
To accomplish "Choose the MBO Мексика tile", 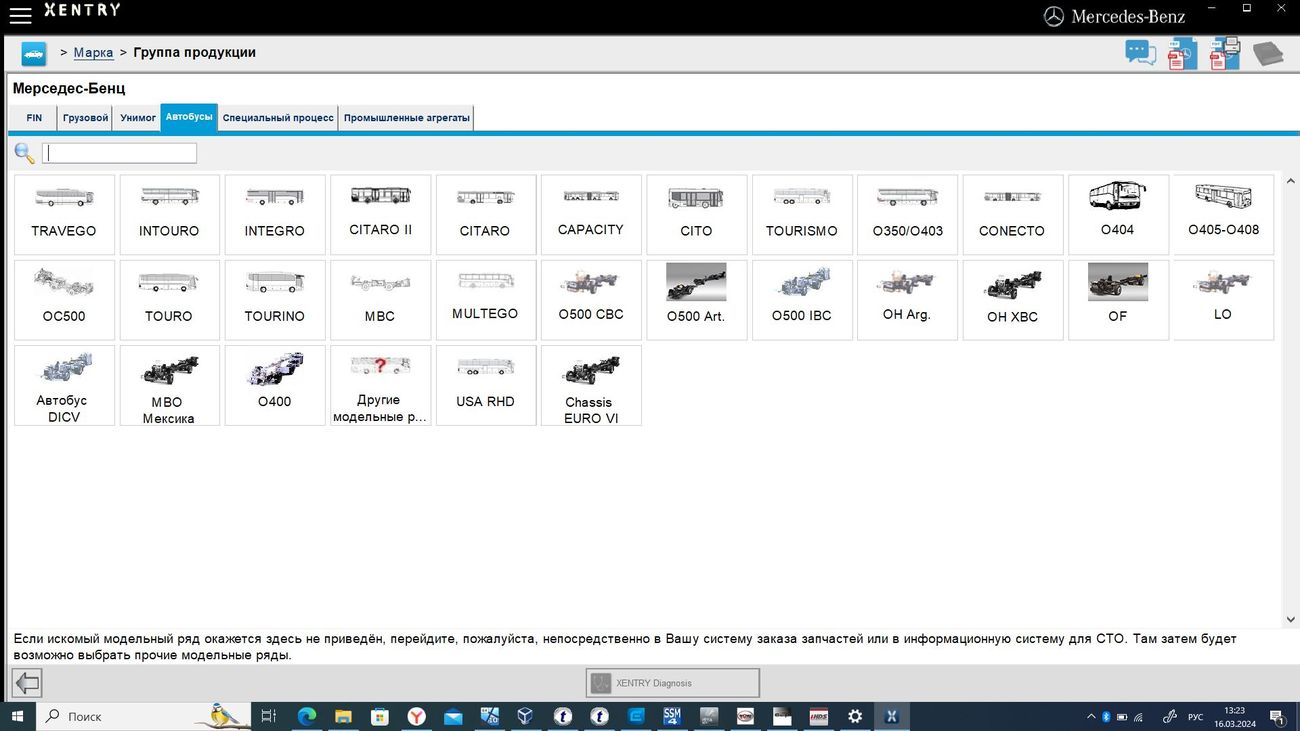I will [169, 385].
